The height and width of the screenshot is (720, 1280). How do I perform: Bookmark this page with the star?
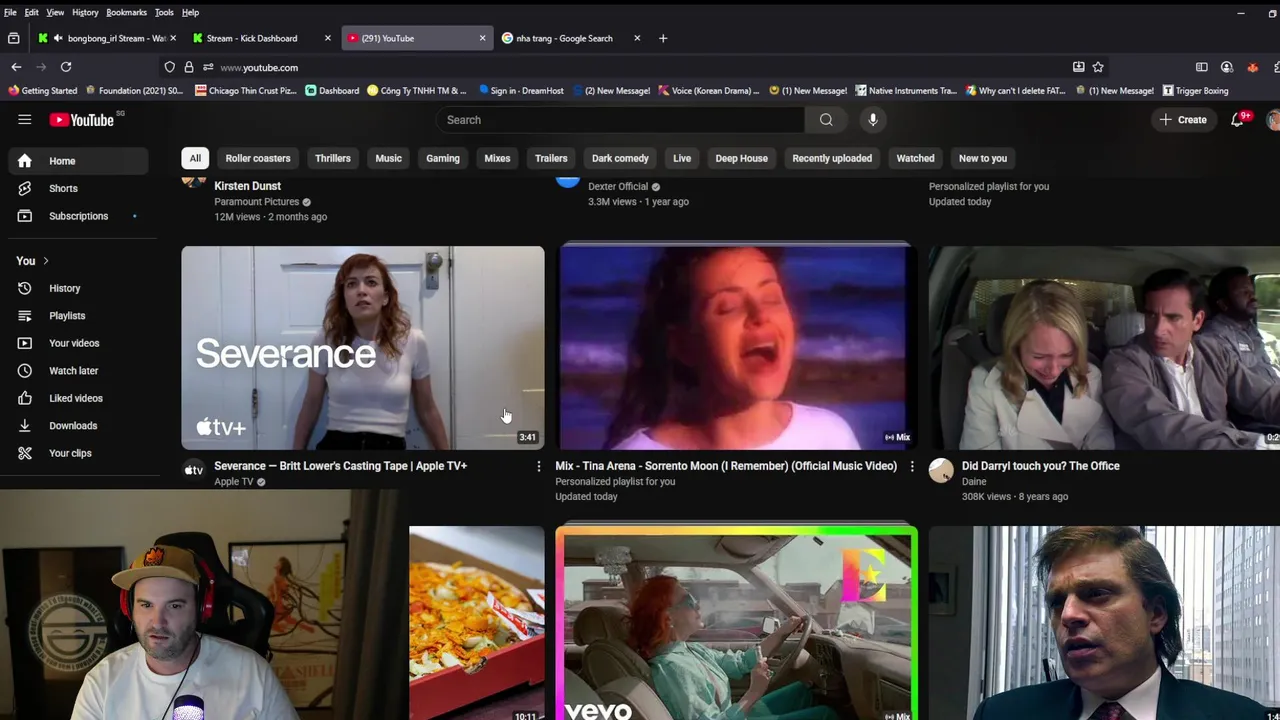pyautogui.click(x=1098, y=67)
